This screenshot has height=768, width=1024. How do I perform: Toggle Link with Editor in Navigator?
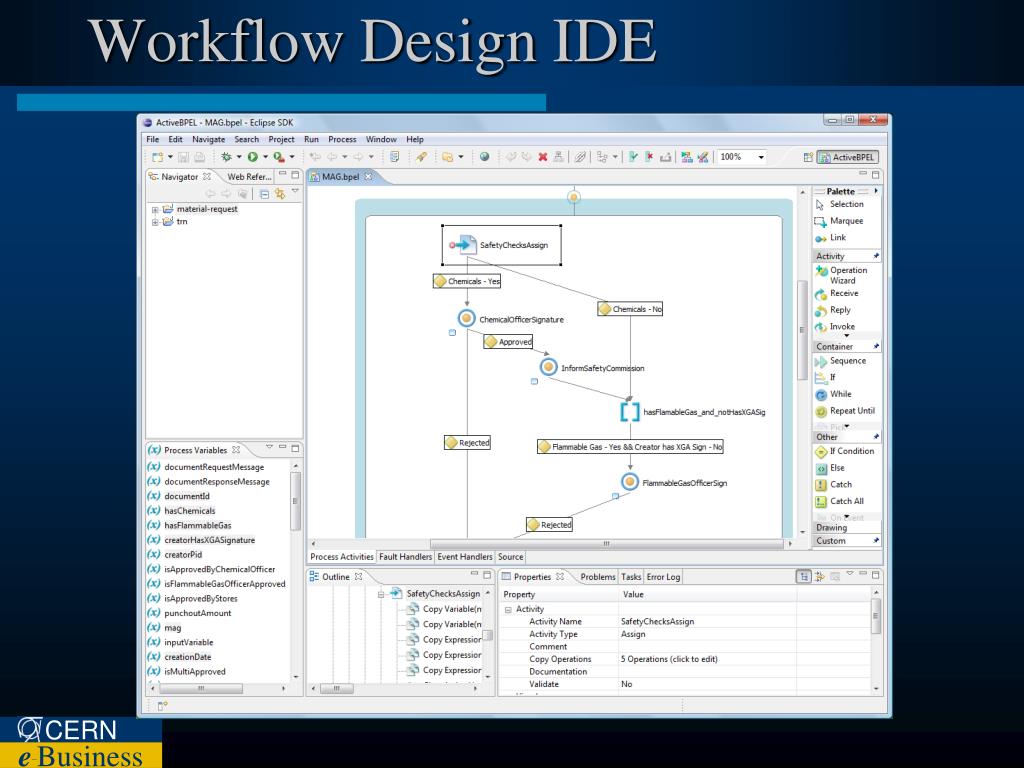(280, 194)
